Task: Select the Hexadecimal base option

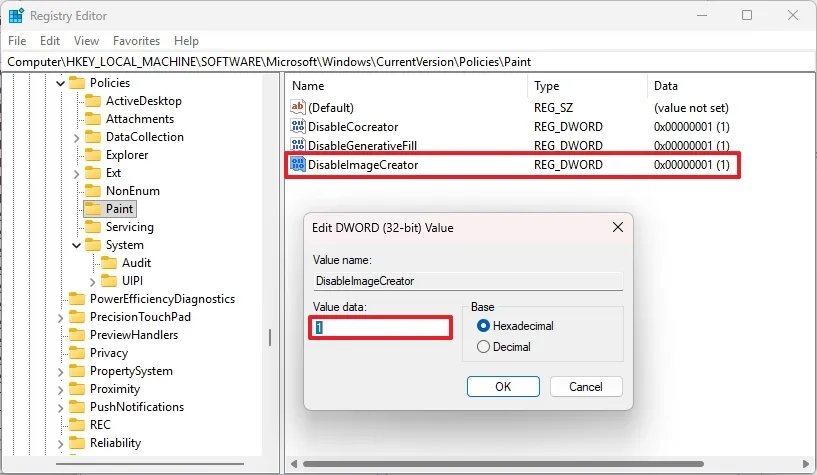Action: (483, 326)
